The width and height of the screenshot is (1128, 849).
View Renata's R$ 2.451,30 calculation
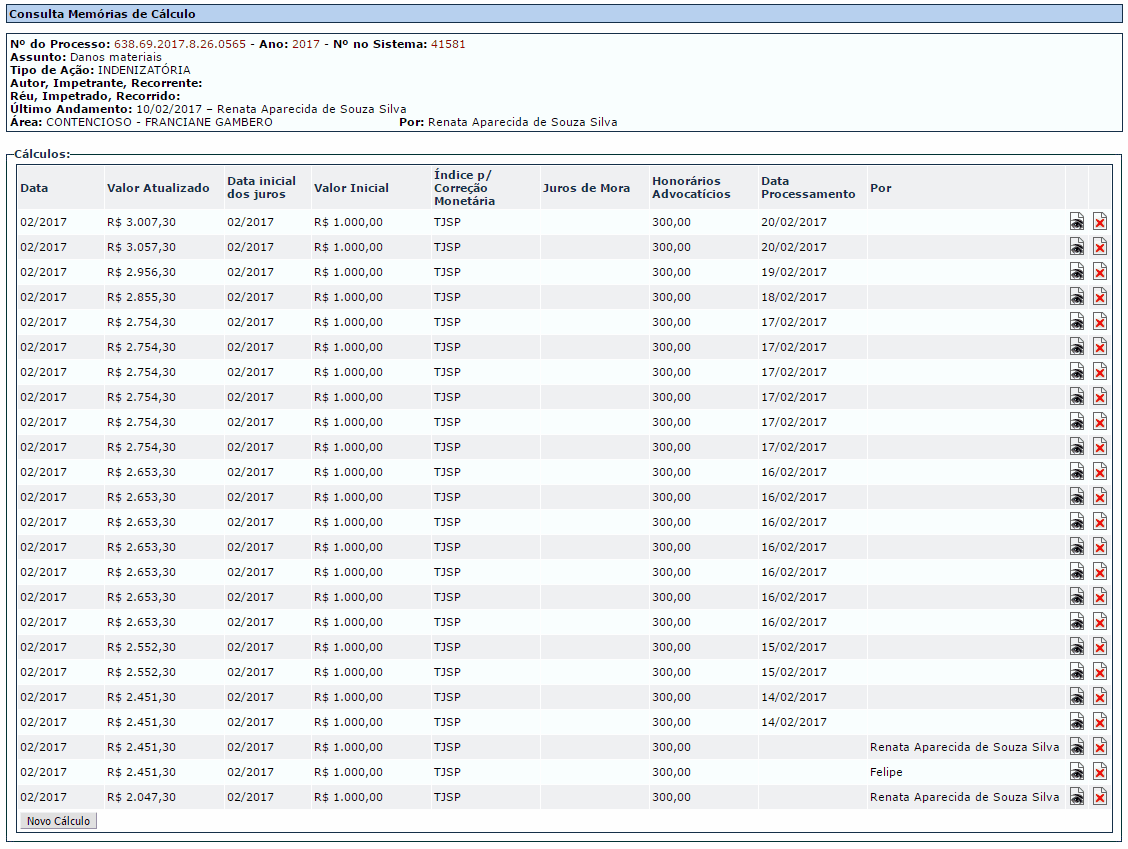coord(1076,747)
